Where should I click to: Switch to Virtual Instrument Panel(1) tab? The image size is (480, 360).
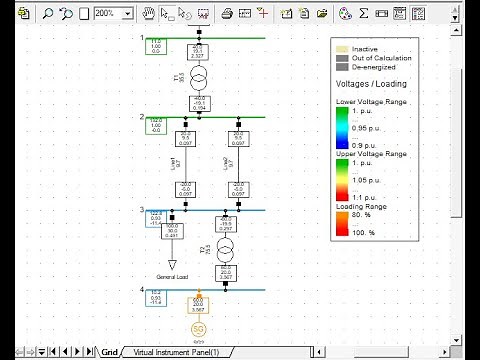tap(176, 352)
